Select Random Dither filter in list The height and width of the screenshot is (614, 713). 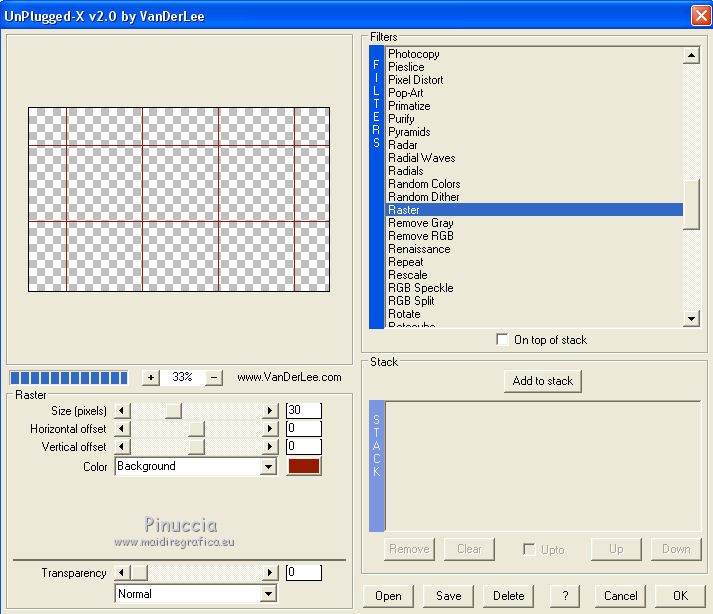coord(423,197)
